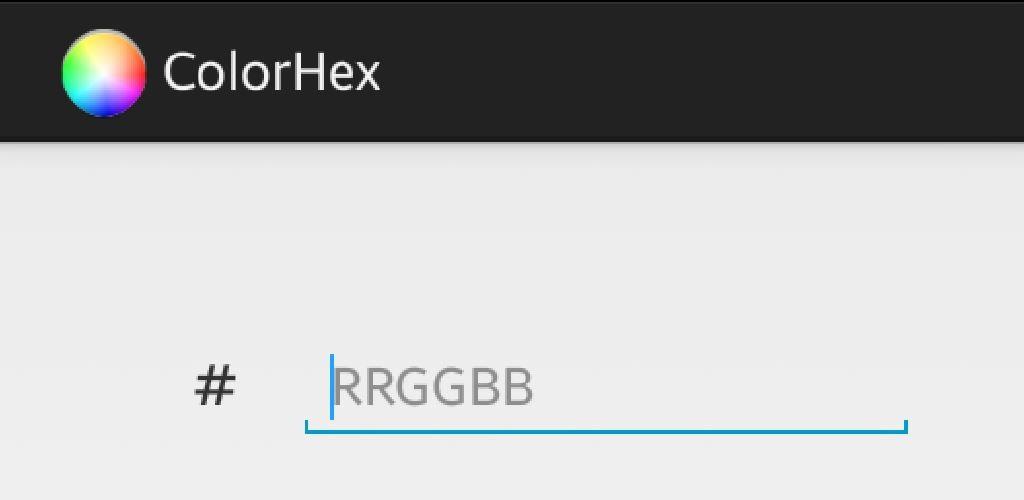This screenshot has width=1024, height=500.
Task: Click empty space at end of hex field
Action: click(x=718, y=388)
